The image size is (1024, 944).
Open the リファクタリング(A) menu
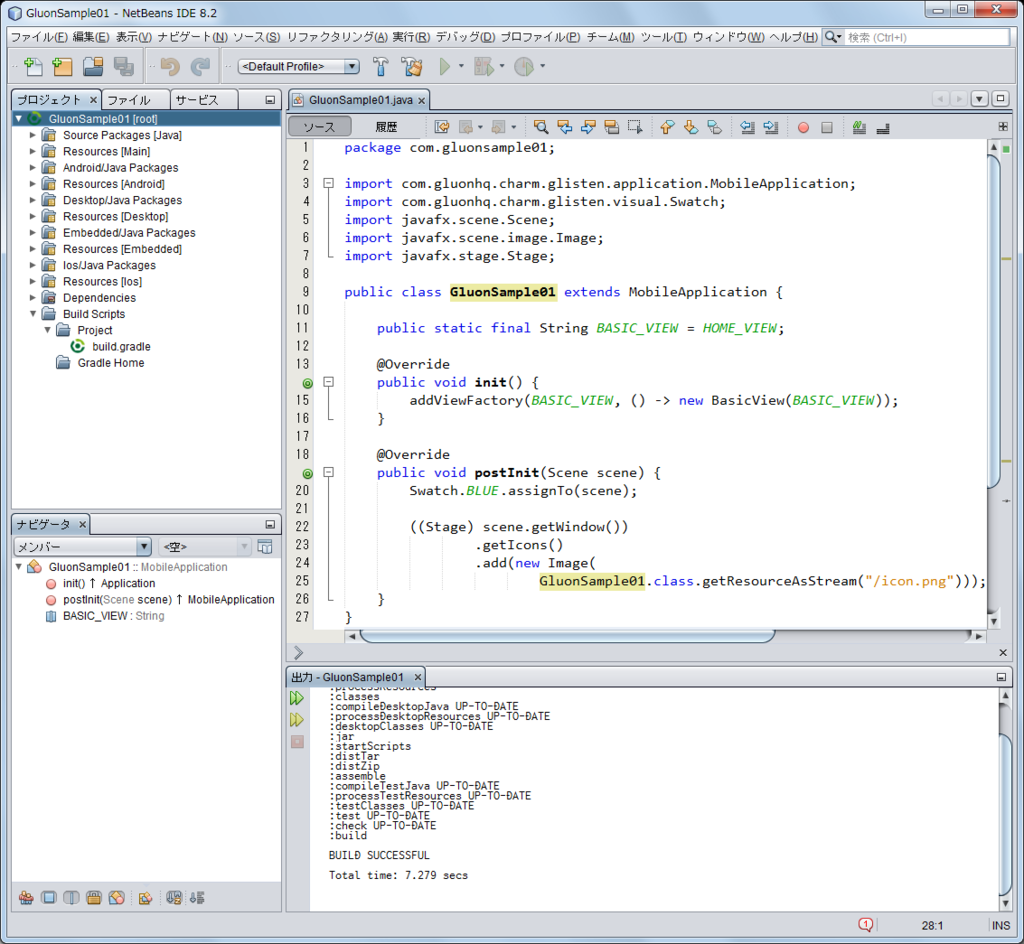click(x=337, y=37)
